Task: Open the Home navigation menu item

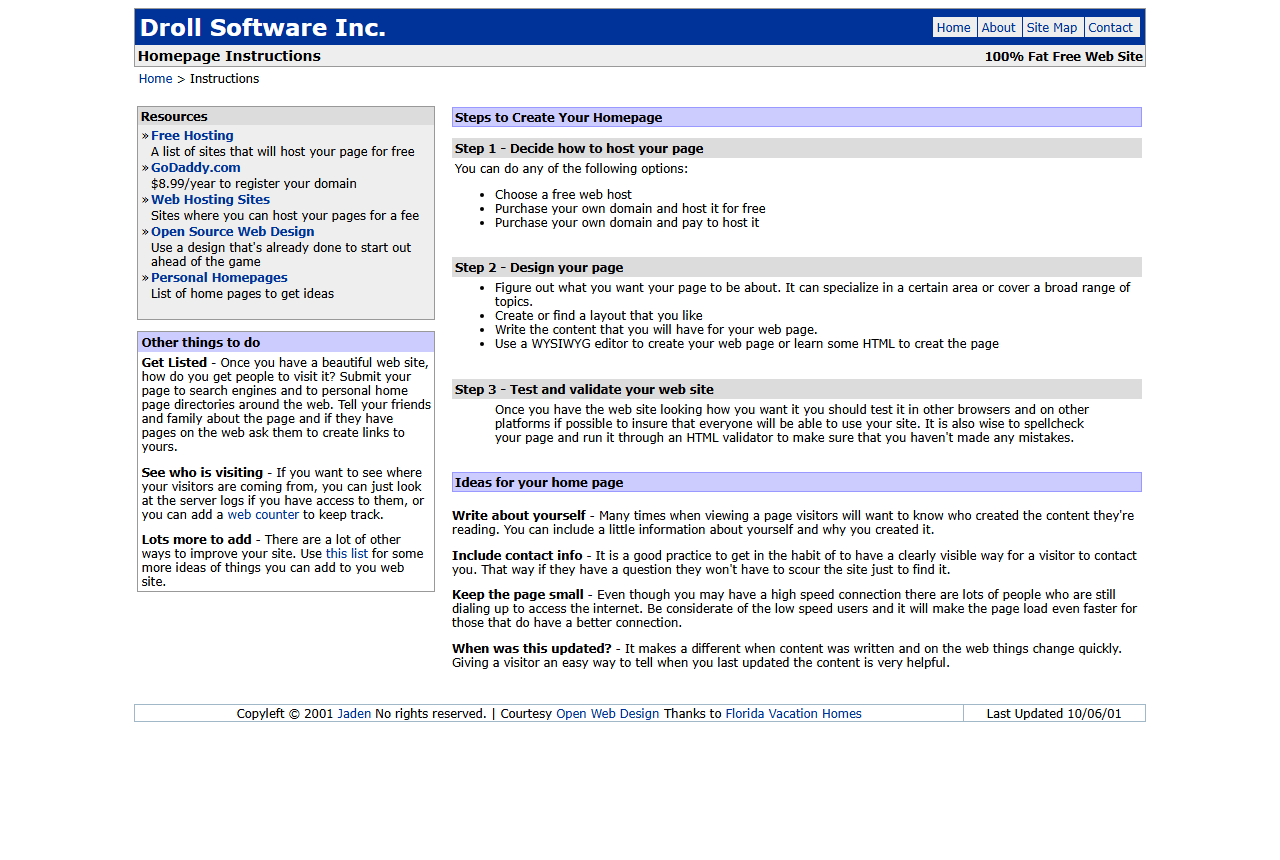Action: (x=954, y=28)
